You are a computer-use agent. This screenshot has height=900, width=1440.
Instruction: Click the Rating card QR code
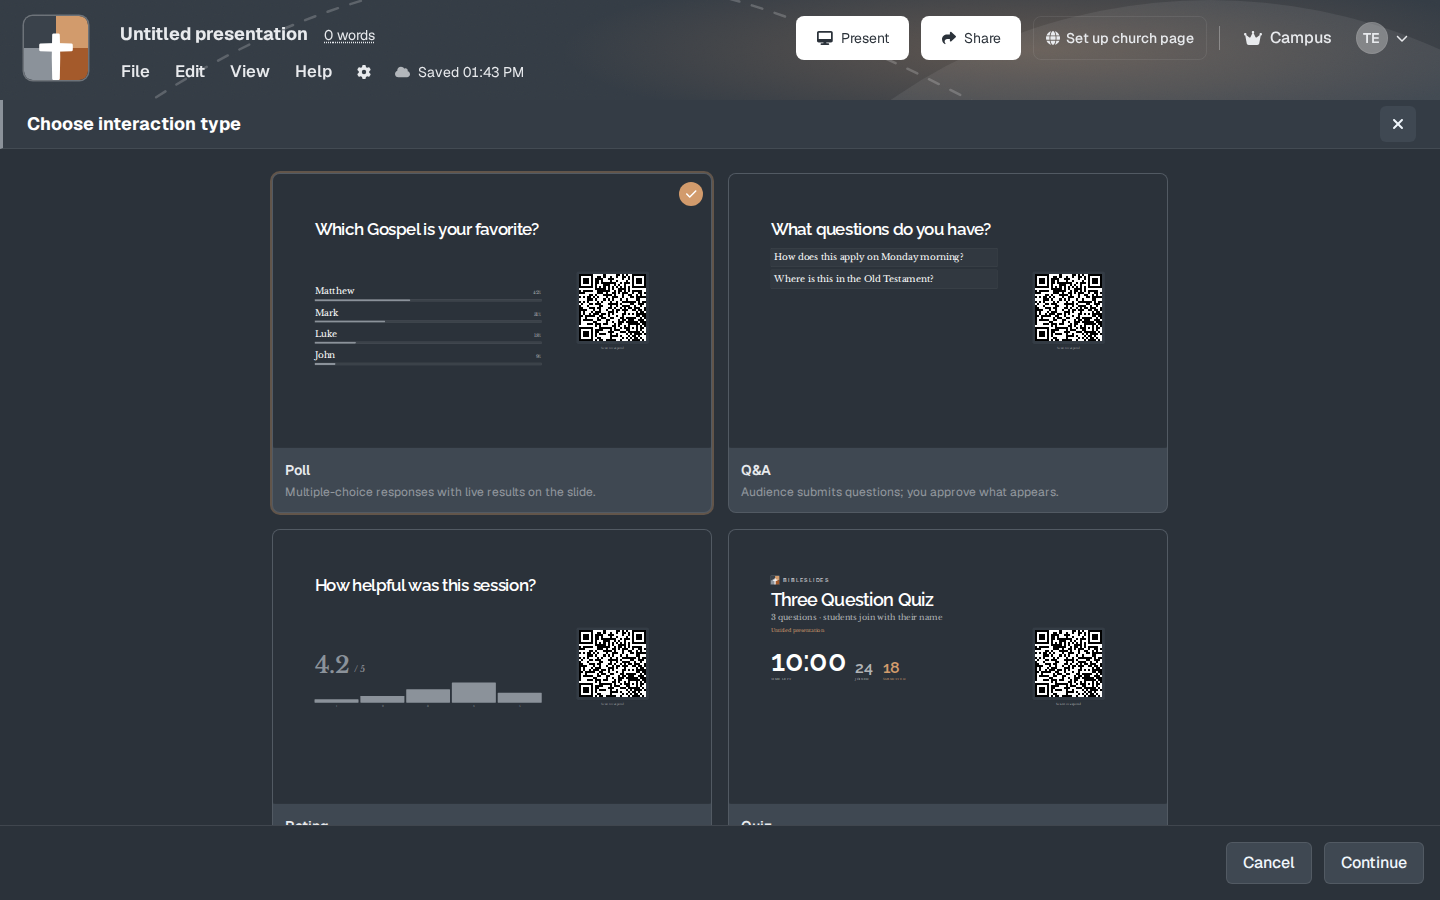click(613, 664)
